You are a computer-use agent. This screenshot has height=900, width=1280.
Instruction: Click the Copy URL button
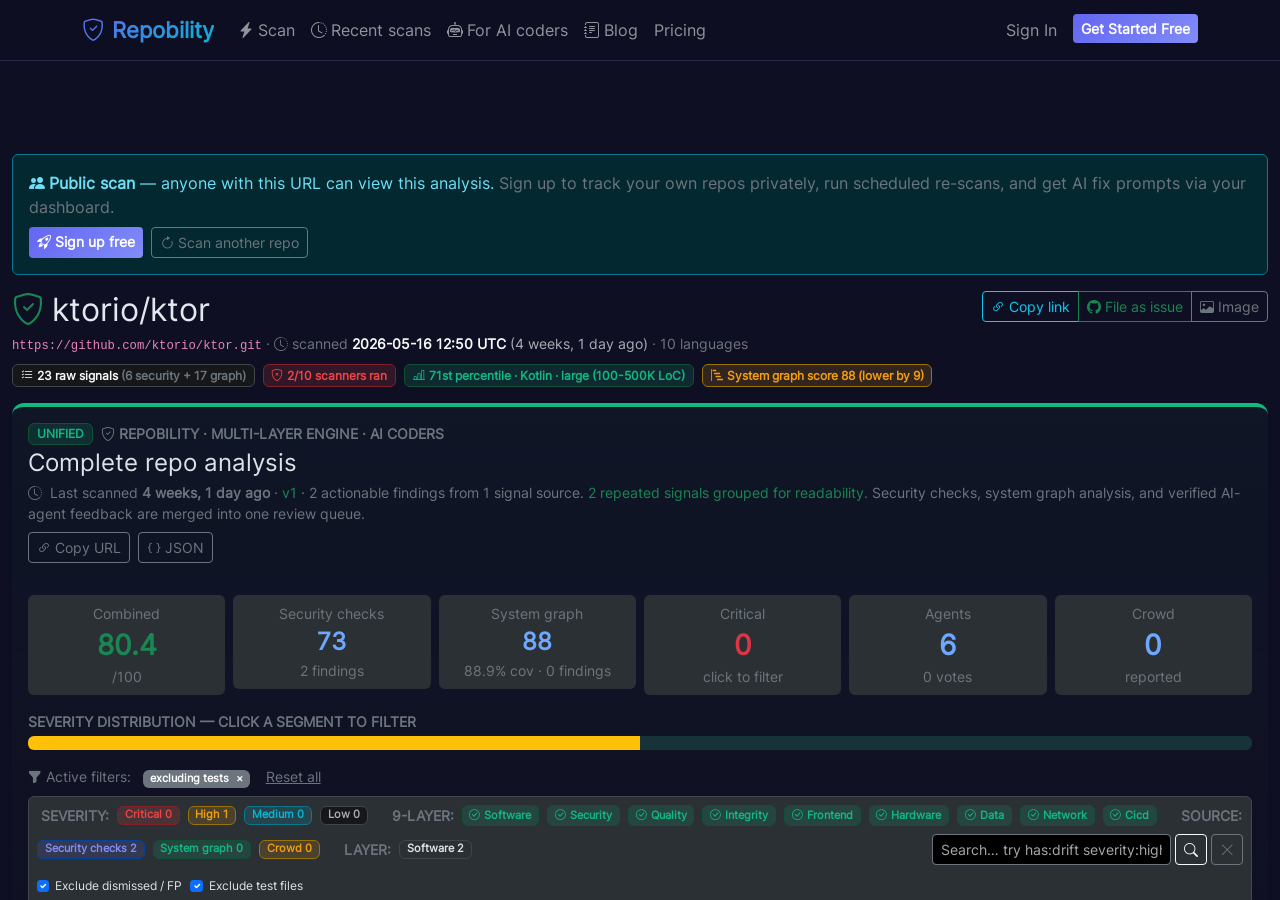(79, 547)
